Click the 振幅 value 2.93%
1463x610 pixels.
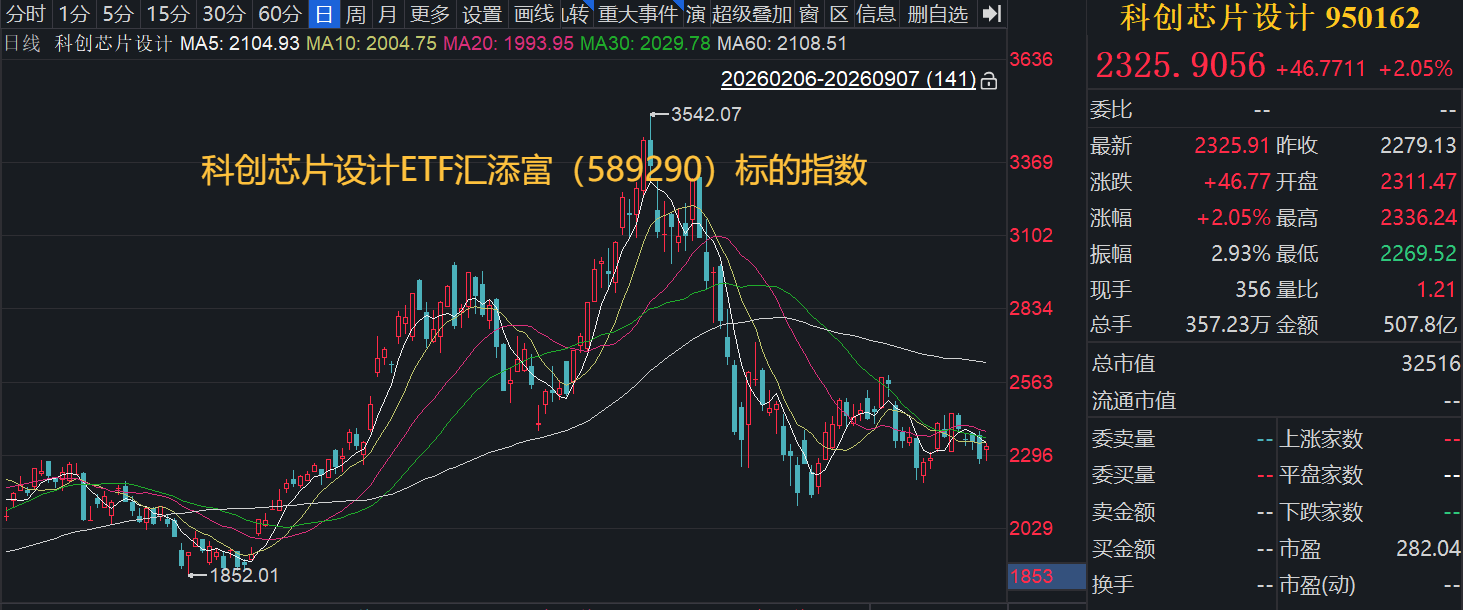coord(1241,254)
